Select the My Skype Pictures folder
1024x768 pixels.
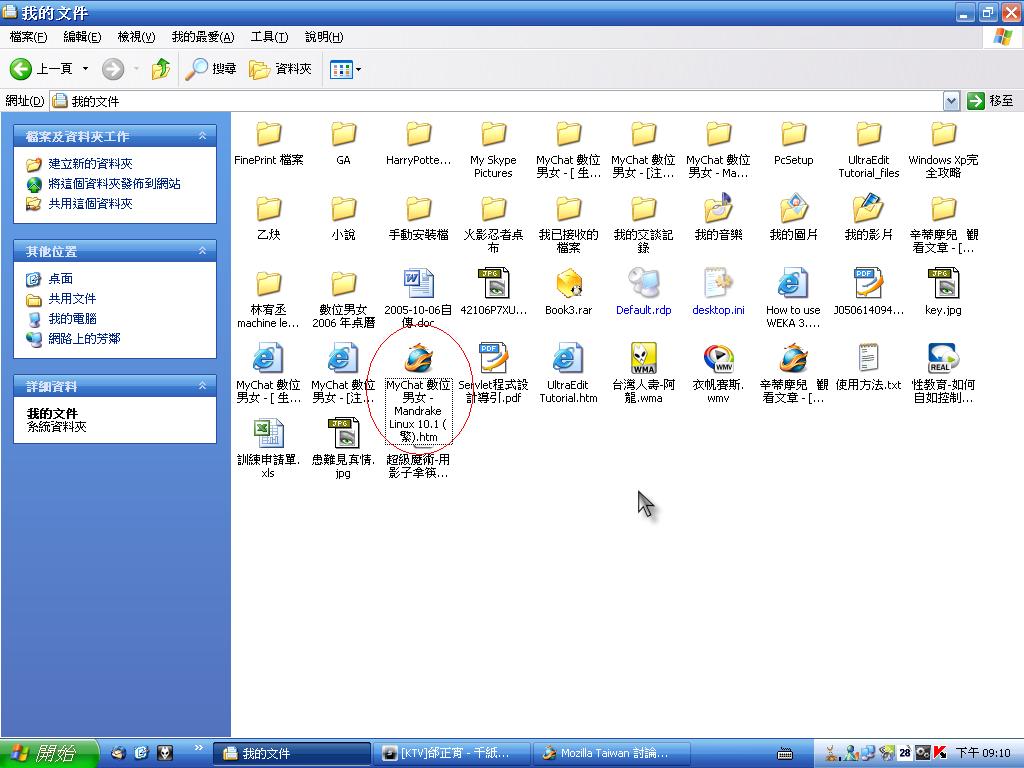(x=493, y=135)
